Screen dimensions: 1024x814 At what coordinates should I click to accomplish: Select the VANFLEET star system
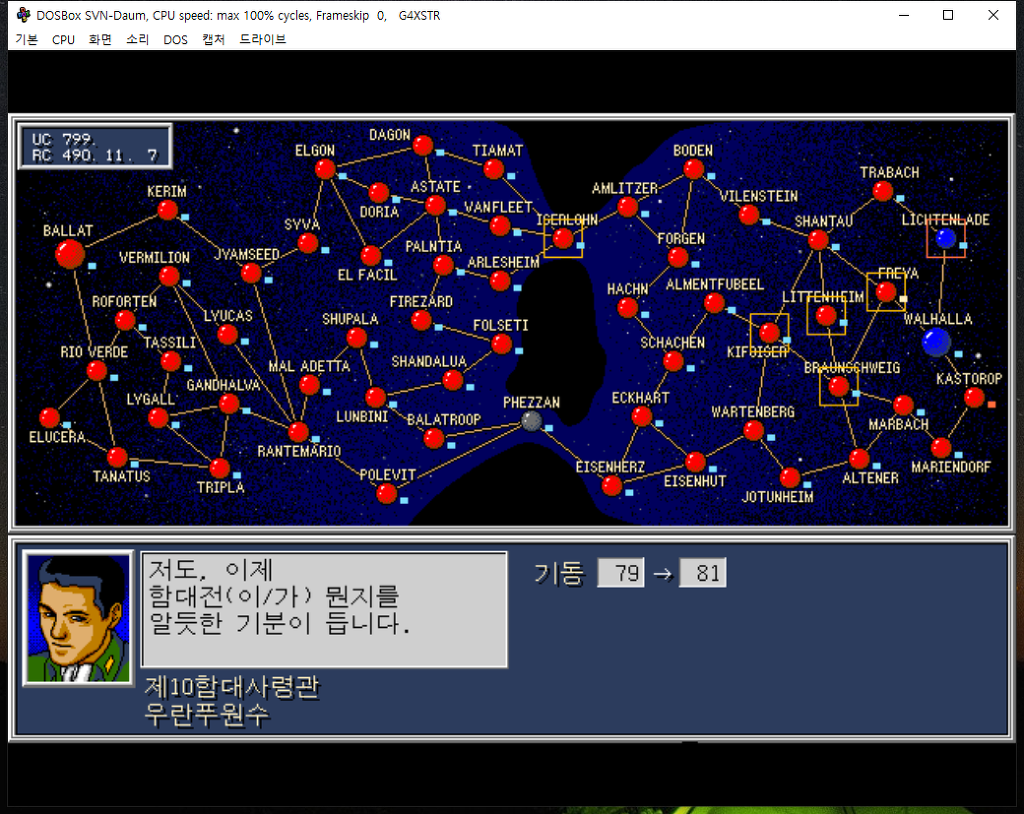coord(500,226)
